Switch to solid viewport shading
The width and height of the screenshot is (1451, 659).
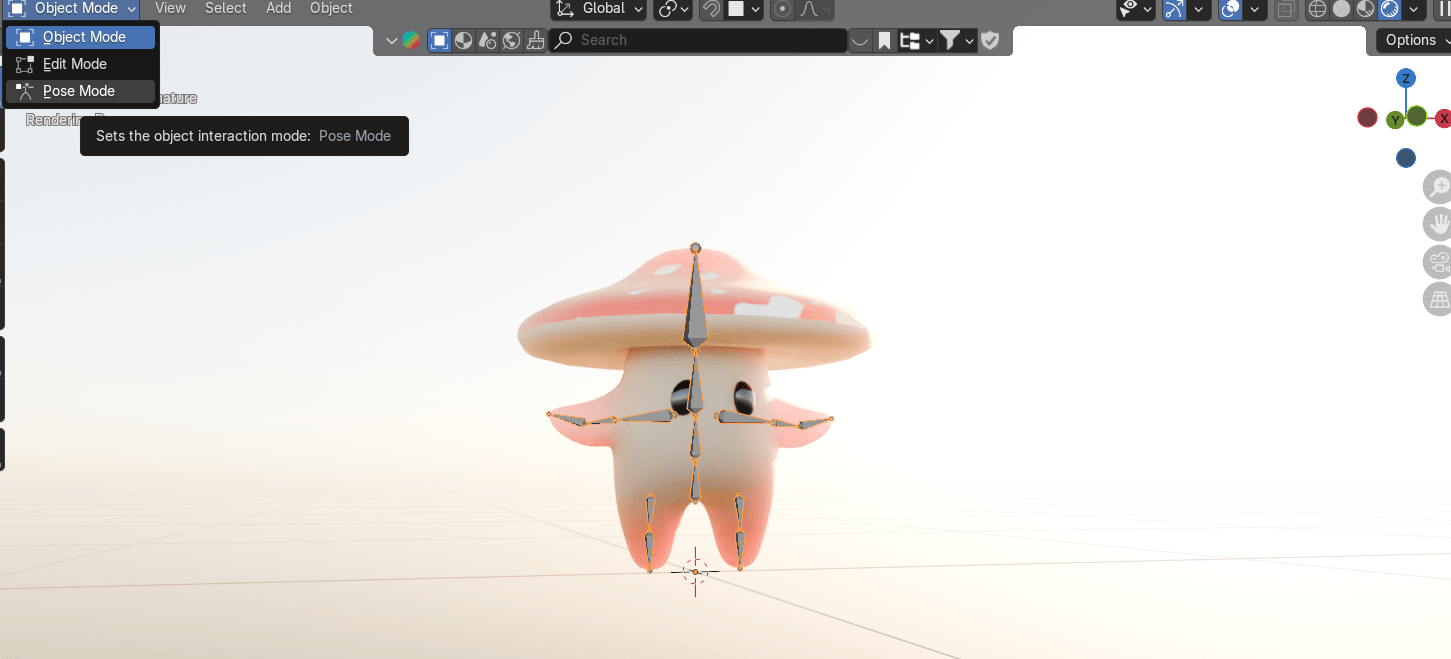[1341, 9]
